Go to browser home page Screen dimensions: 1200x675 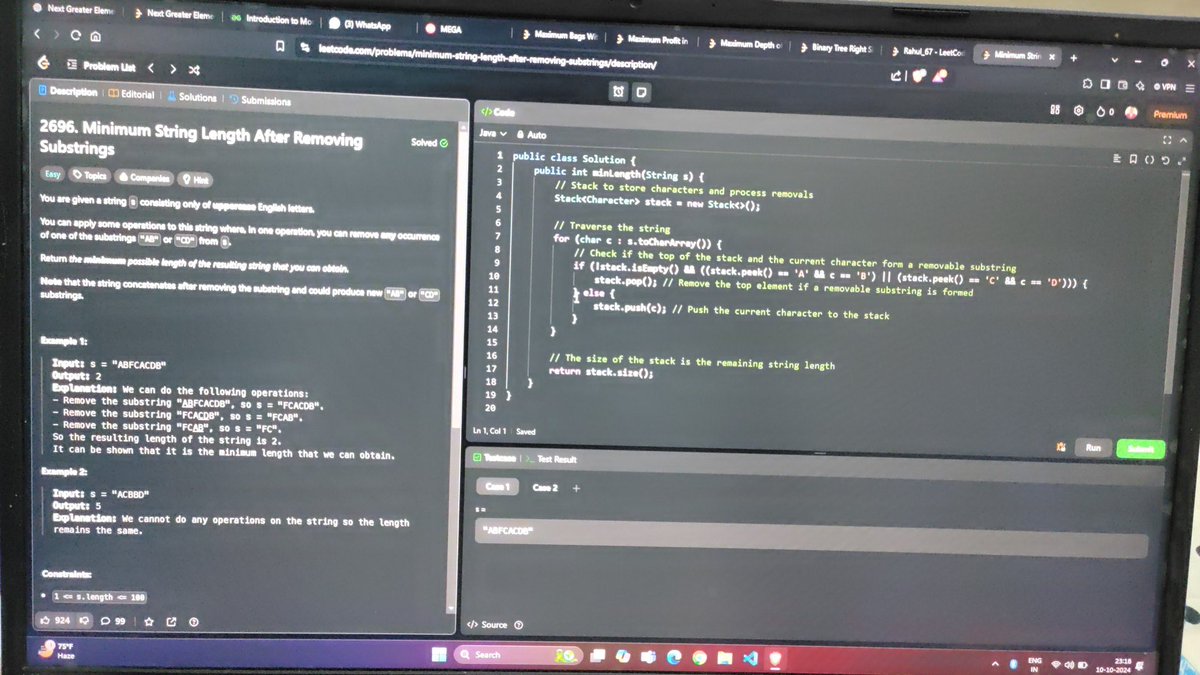click(95, 36)
